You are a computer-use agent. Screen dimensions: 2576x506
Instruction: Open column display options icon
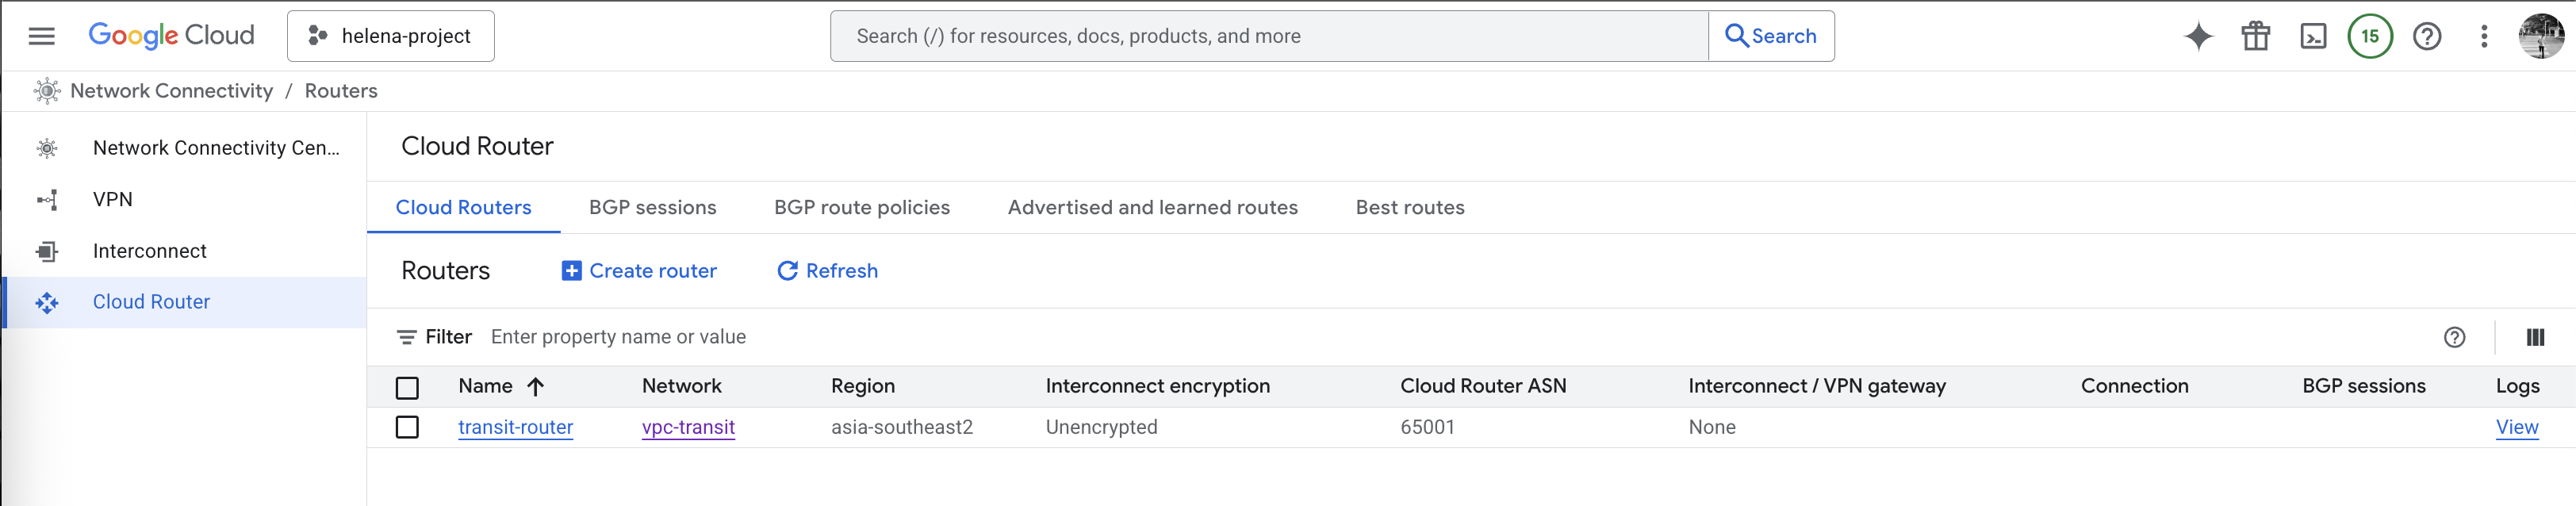pos(2535,337)
